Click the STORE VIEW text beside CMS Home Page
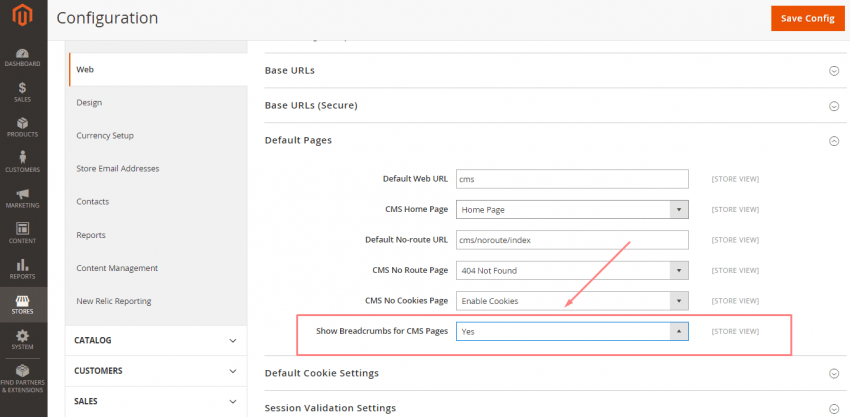 click(735, 209)
